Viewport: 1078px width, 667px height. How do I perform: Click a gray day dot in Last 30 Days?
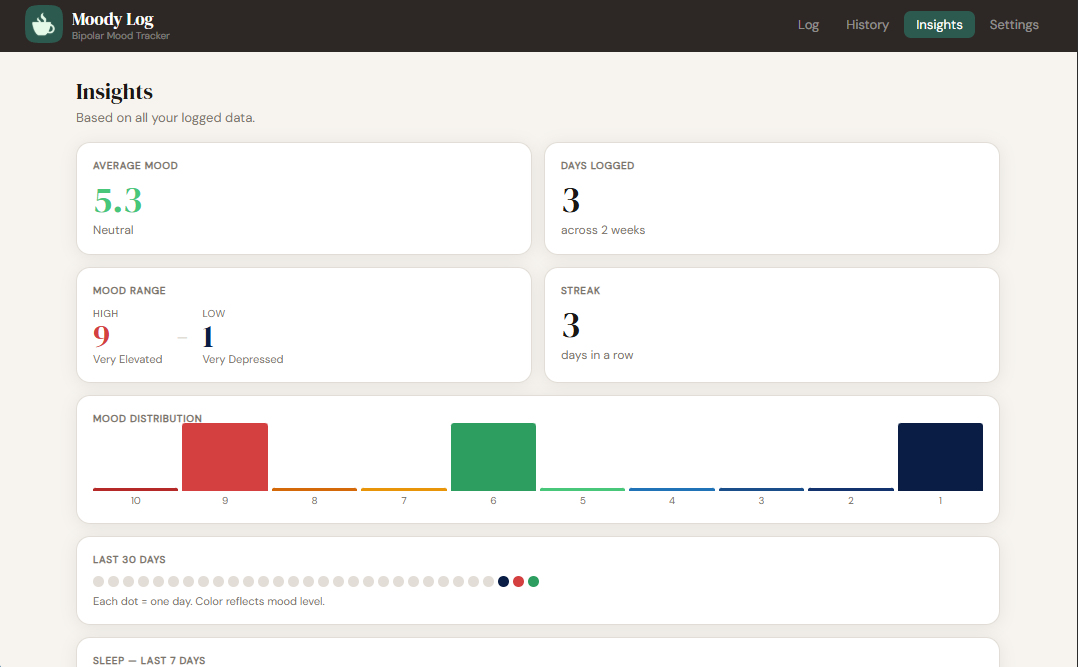pyautogui.click(x=98, y=581)
